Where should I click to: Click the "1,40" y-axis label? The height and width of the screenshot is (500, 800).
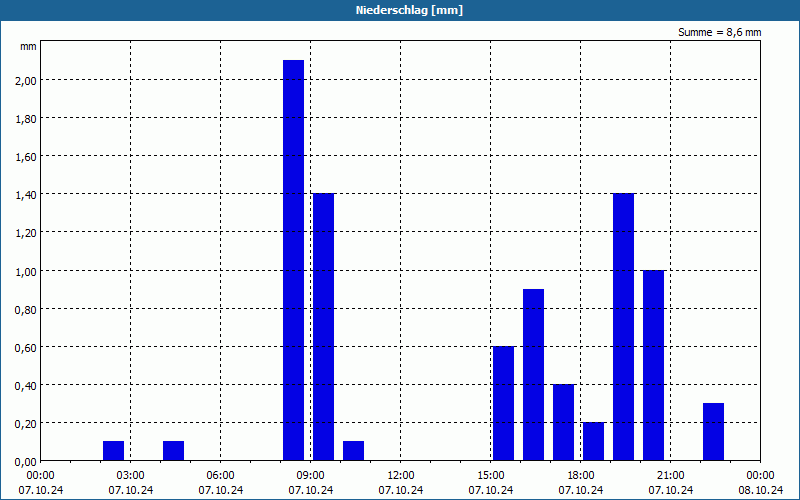pos(26,195)
